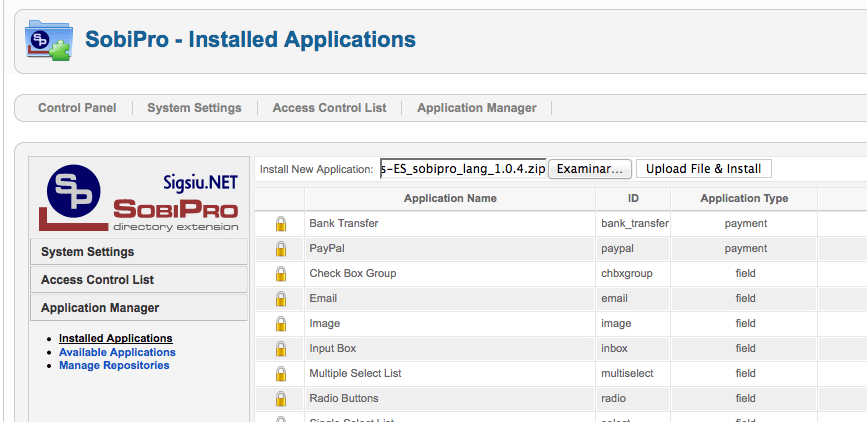Click the SobiPro folder icon in header
The width and height of the screenshot is (867, 422).
49,40
